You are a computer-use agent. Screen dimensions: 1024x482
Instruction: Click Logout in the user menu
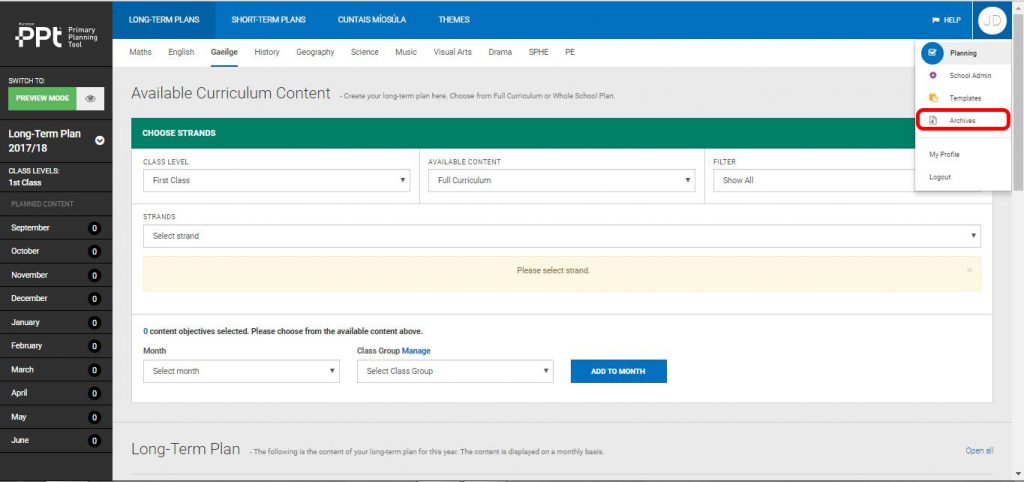pyautogui.click(x=940, y=177)
